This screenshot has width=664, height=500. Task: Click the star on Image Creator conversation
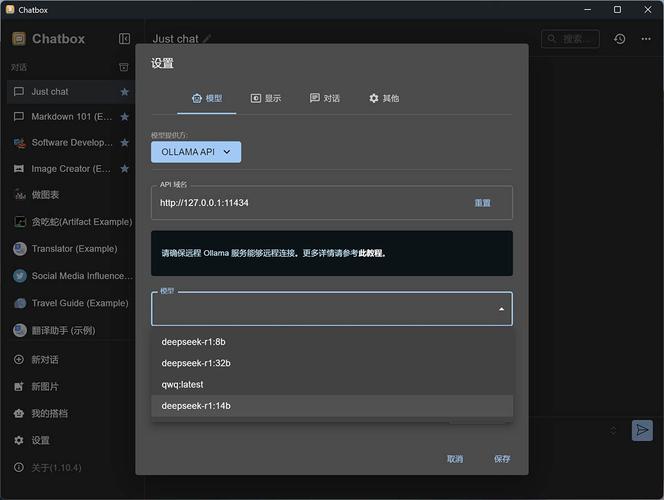124,169
